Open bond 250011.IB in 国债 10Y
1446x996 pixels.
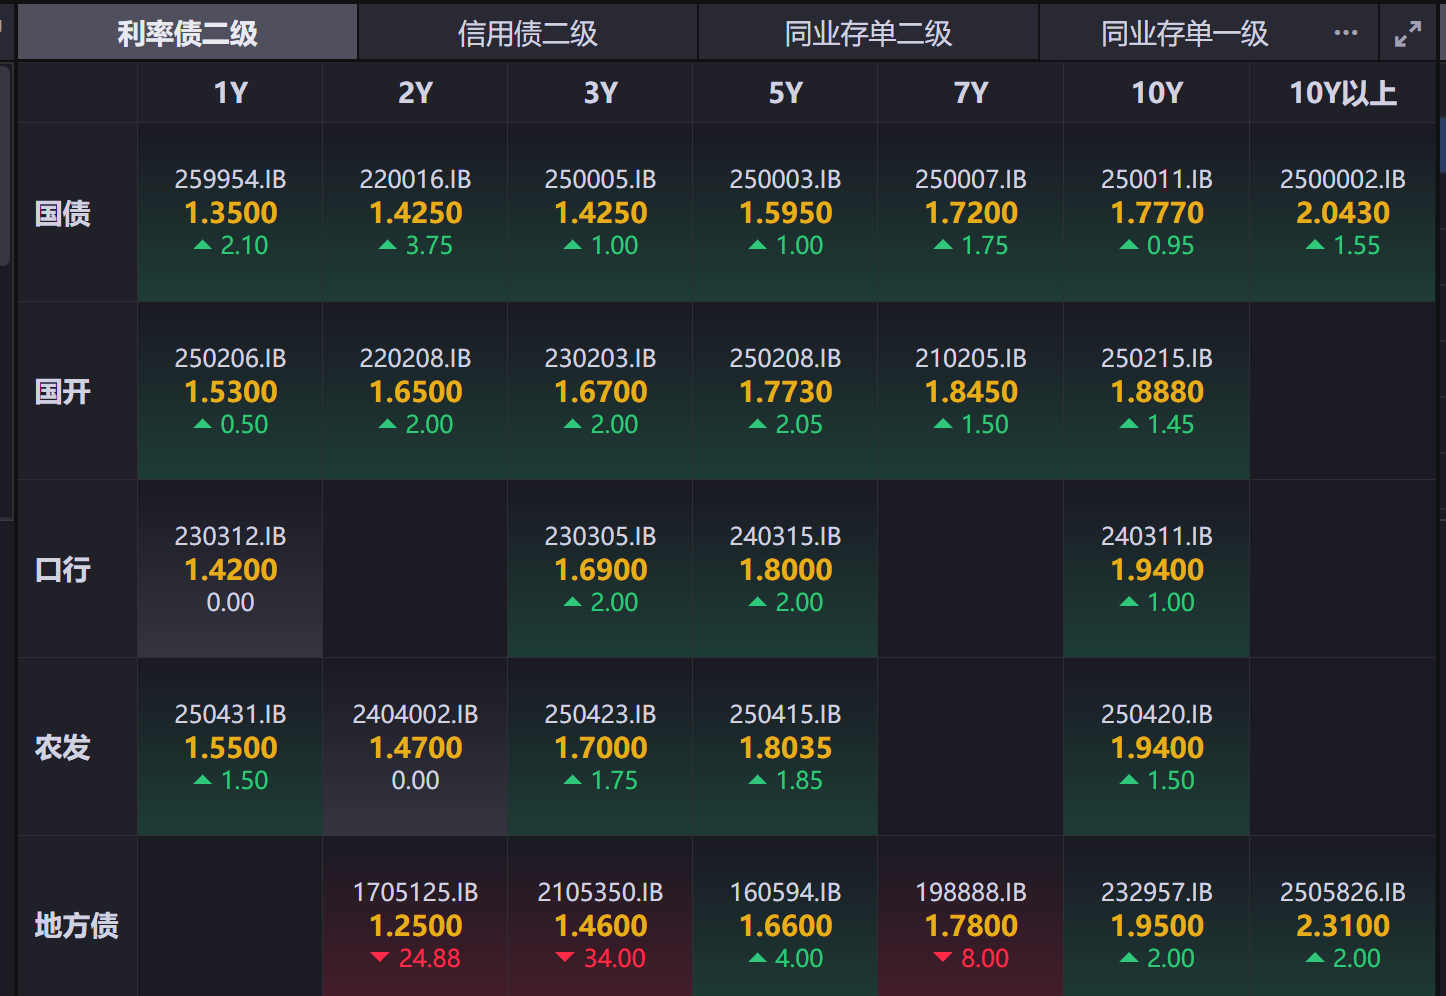tap(1156, 212)
